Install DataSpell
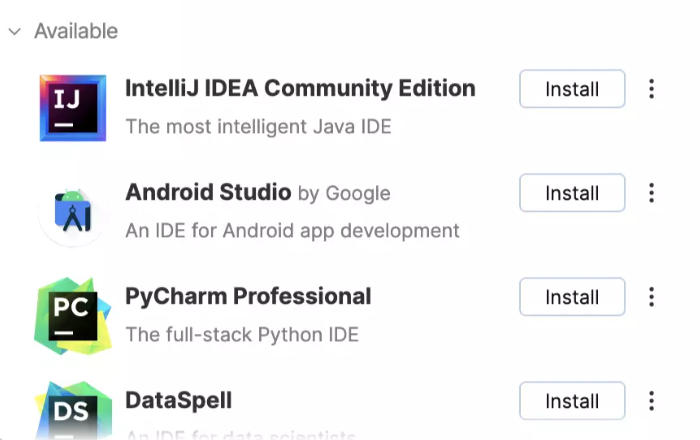 tap(572, 401)
